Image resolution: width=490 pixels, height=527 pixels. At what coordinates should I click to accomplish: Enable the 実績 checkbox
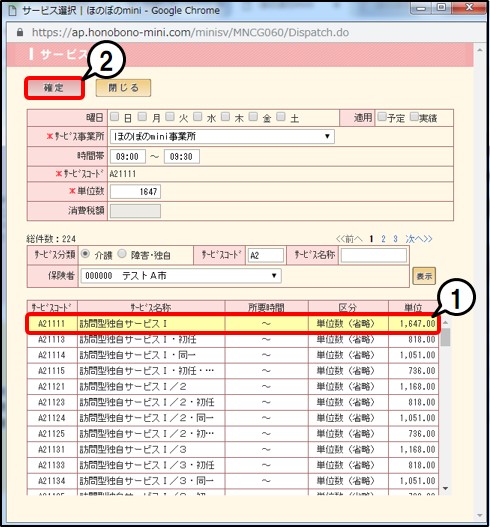point(414,117)
